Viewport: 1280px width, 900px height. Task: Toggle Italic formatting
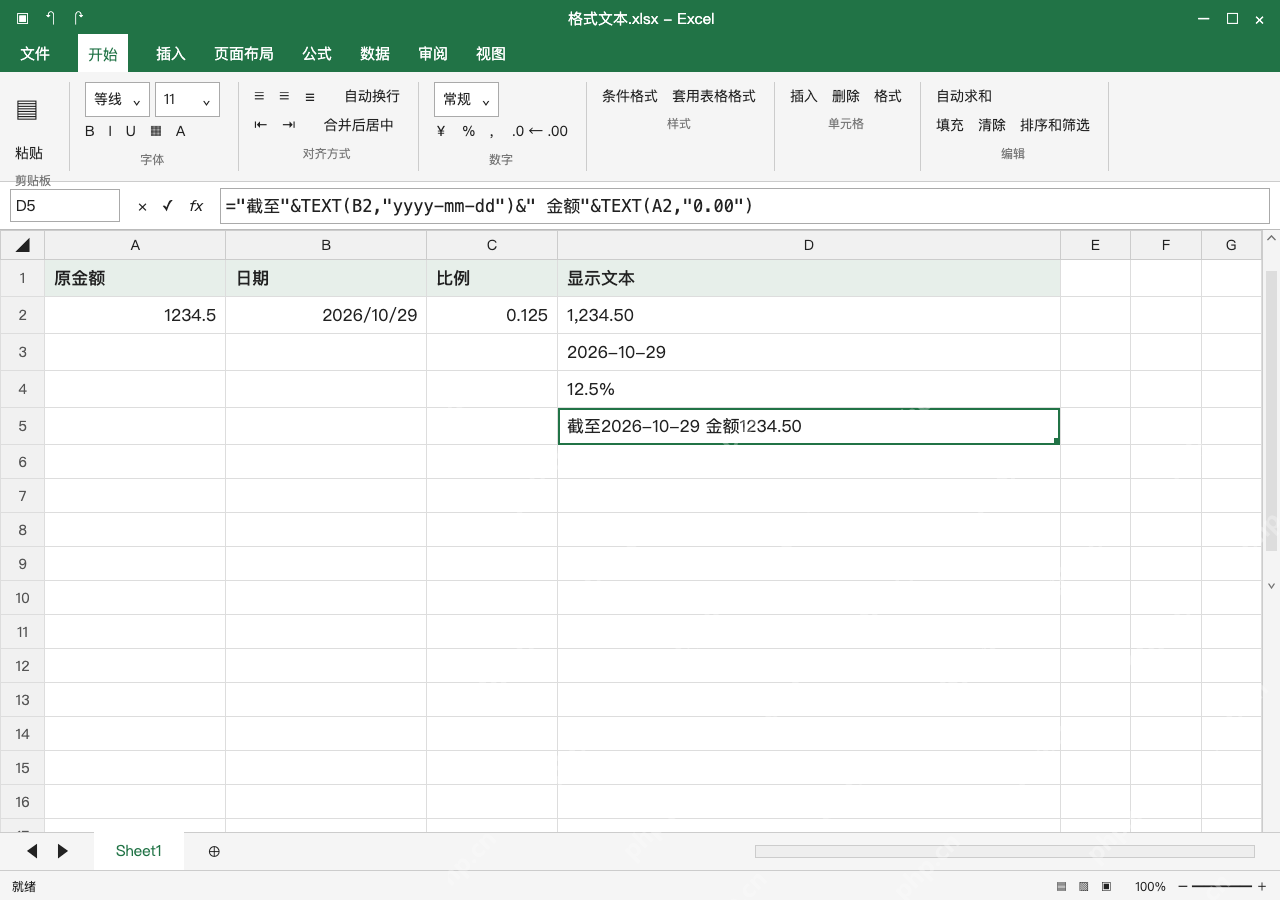[110, 131]
